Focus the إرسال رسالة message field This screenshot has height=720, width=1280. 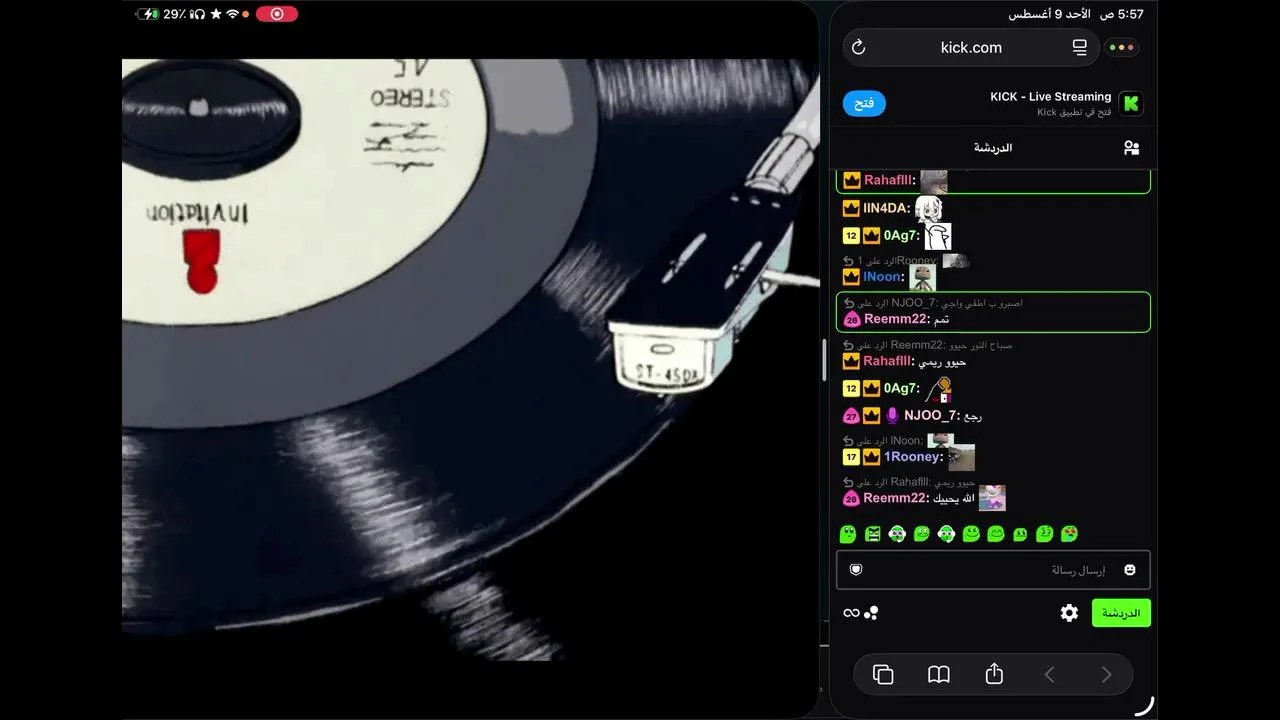pyautogui.click(x=993, y=570)
